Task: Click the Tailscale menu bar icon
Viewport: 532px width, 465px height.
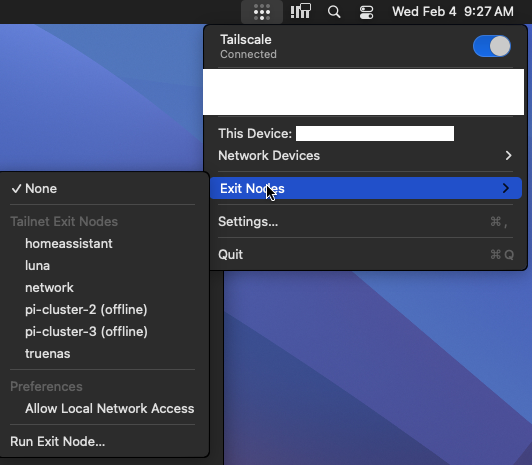Action: pos(262,12)
